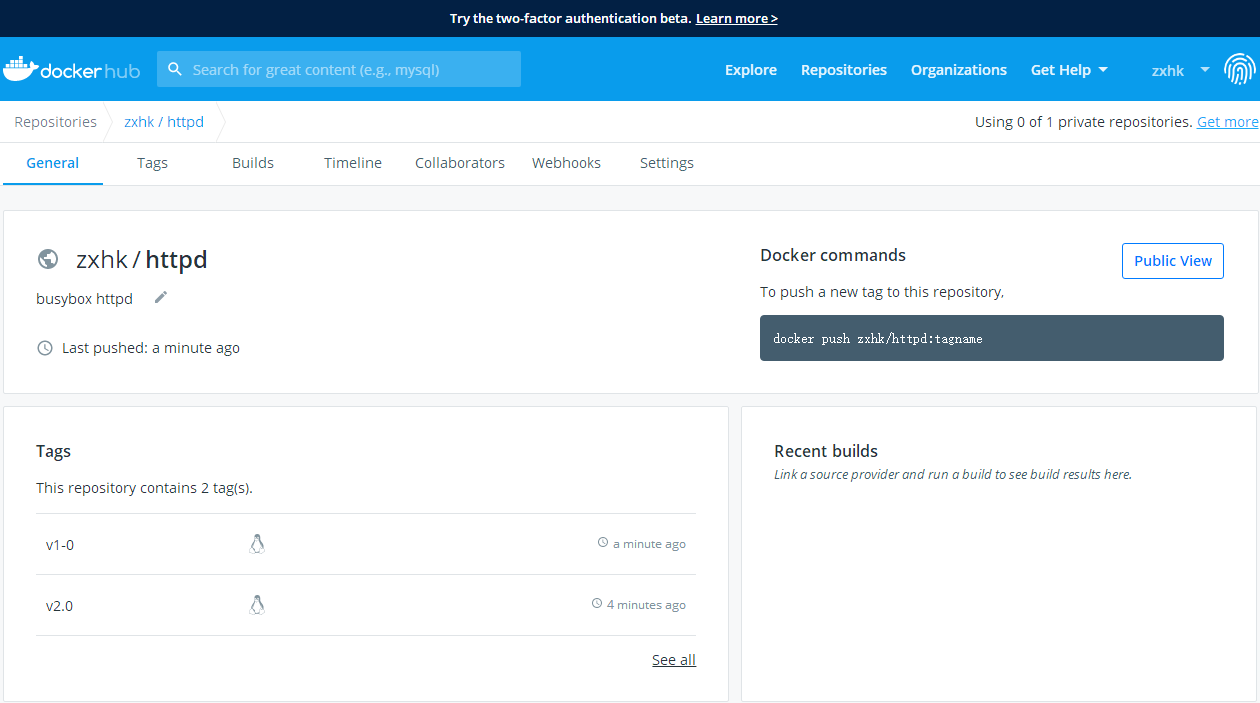Click the Recent builds heading
Image resolution: width=1260 pixels, height=703 pixels.
(826, 451)
